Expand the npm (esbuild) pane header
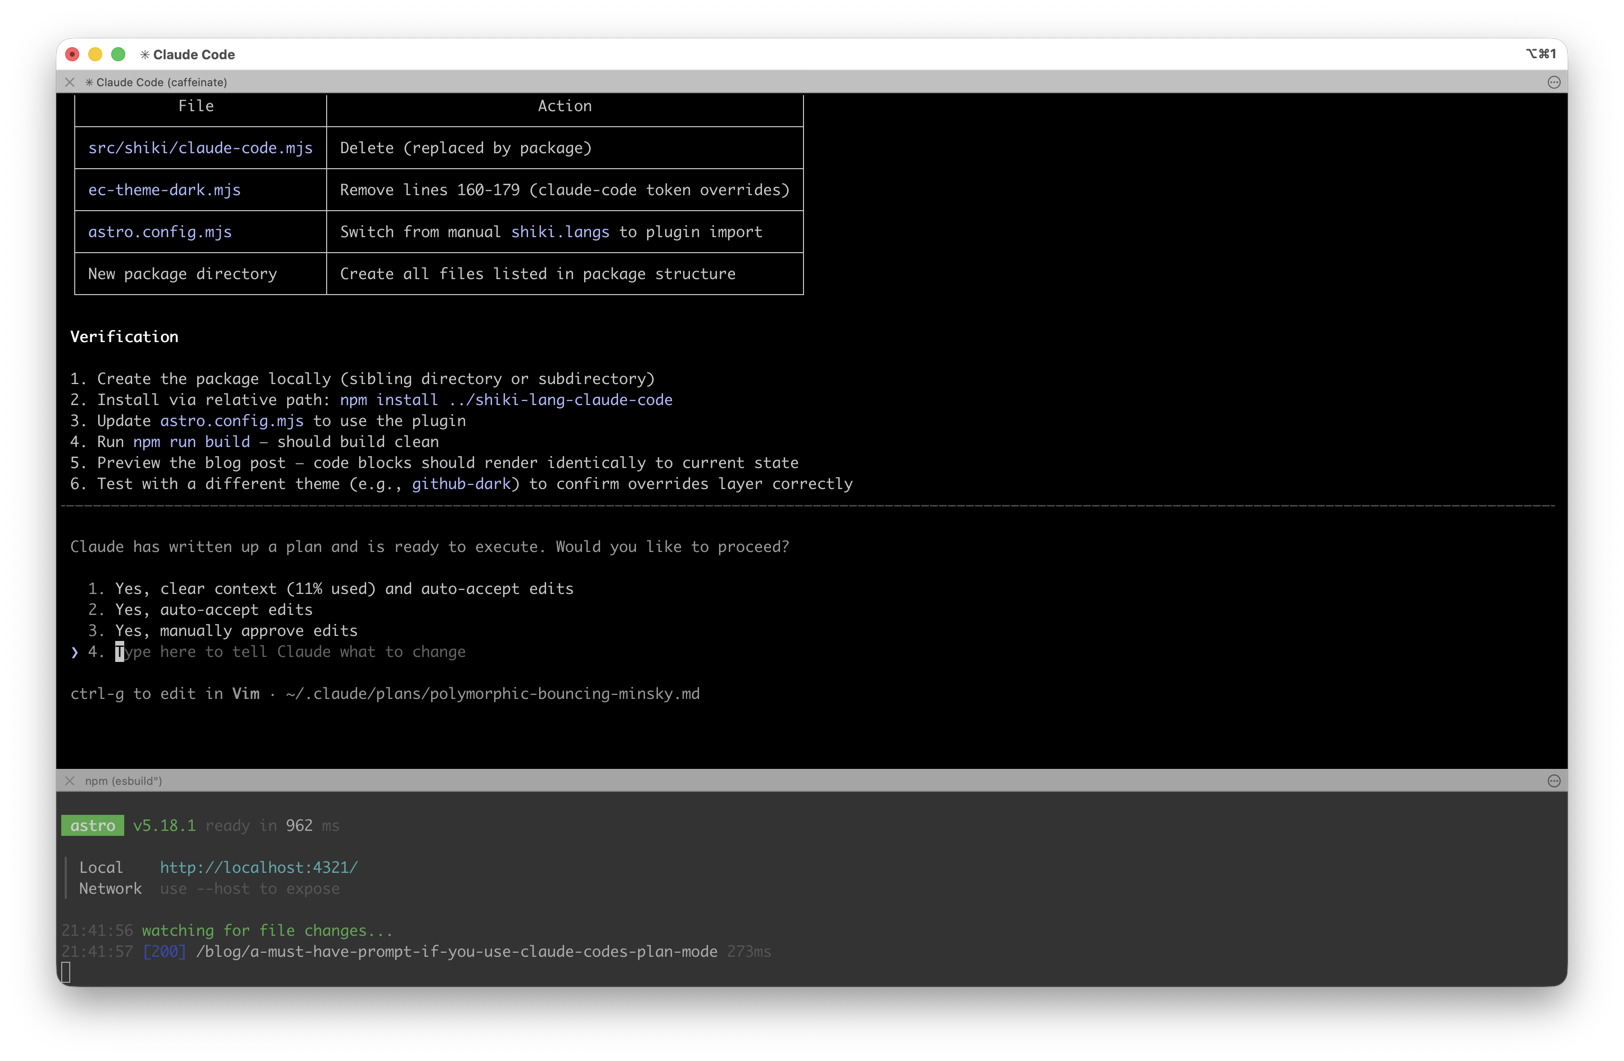 coord(123,781)
